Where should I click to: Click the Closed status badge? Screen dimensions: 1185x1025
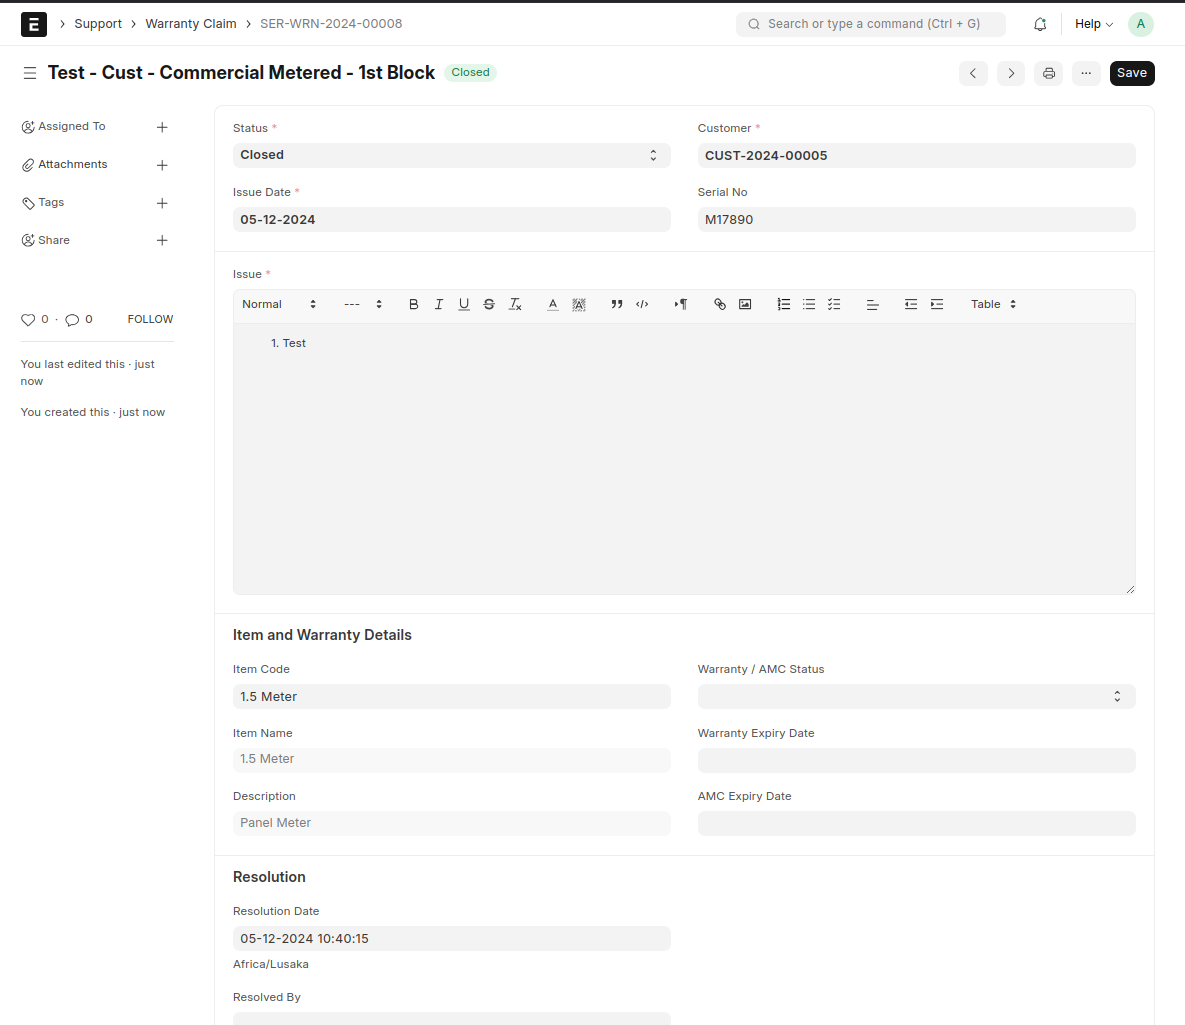point(470,73)
